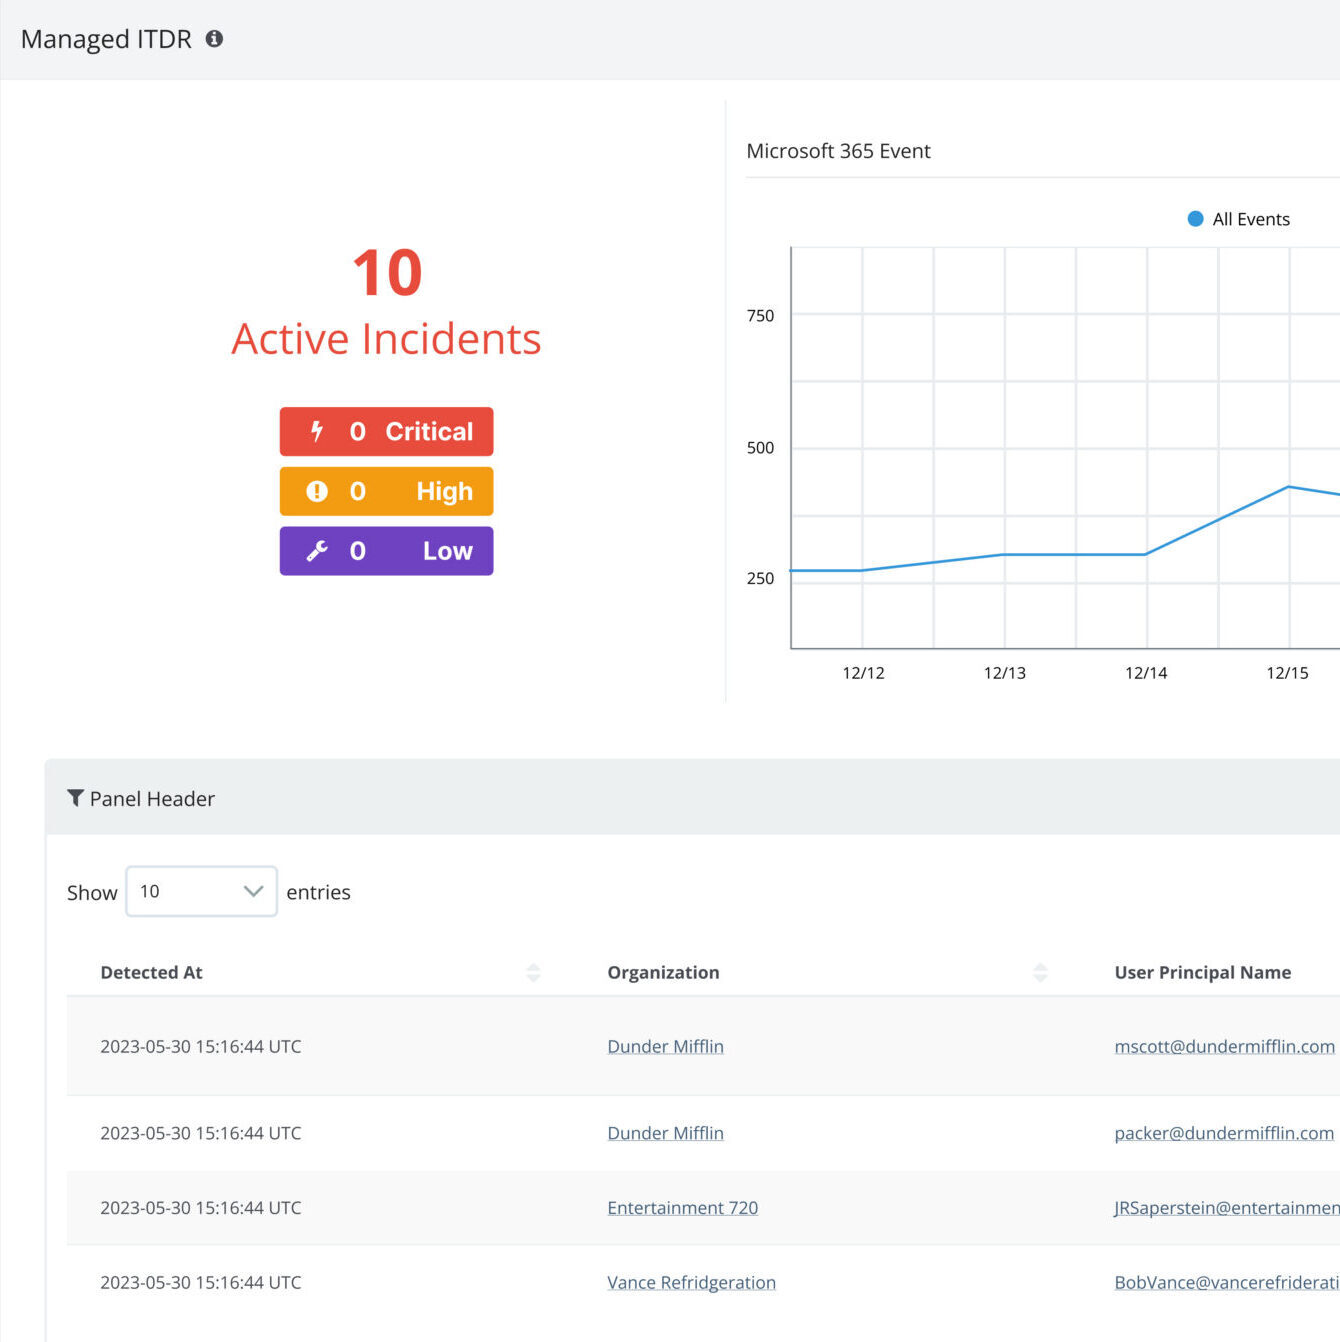Viewport: 1340px width, 1342px height.
Task: Click the User Principal Name column header
Action: click(1202, 972)
